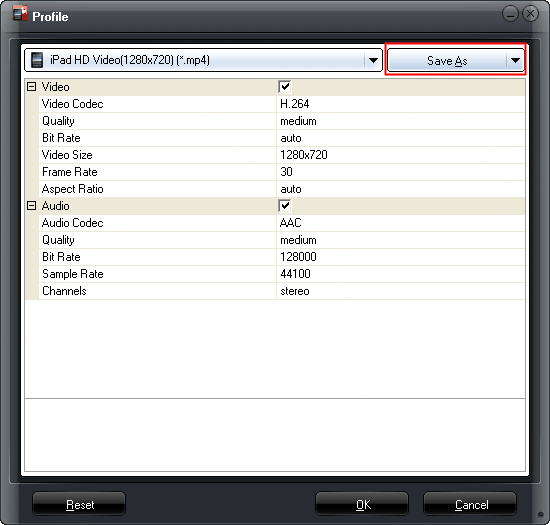Select the Video section header label
Screen dimensions: 550x525
click(x=55, y=87)
